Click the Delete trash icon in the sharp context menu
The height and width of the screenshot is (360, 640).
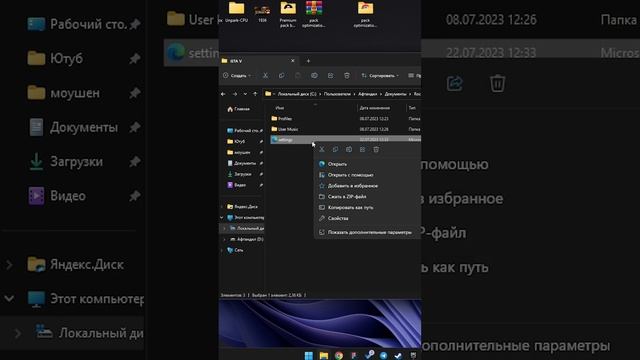coord(376,149)
